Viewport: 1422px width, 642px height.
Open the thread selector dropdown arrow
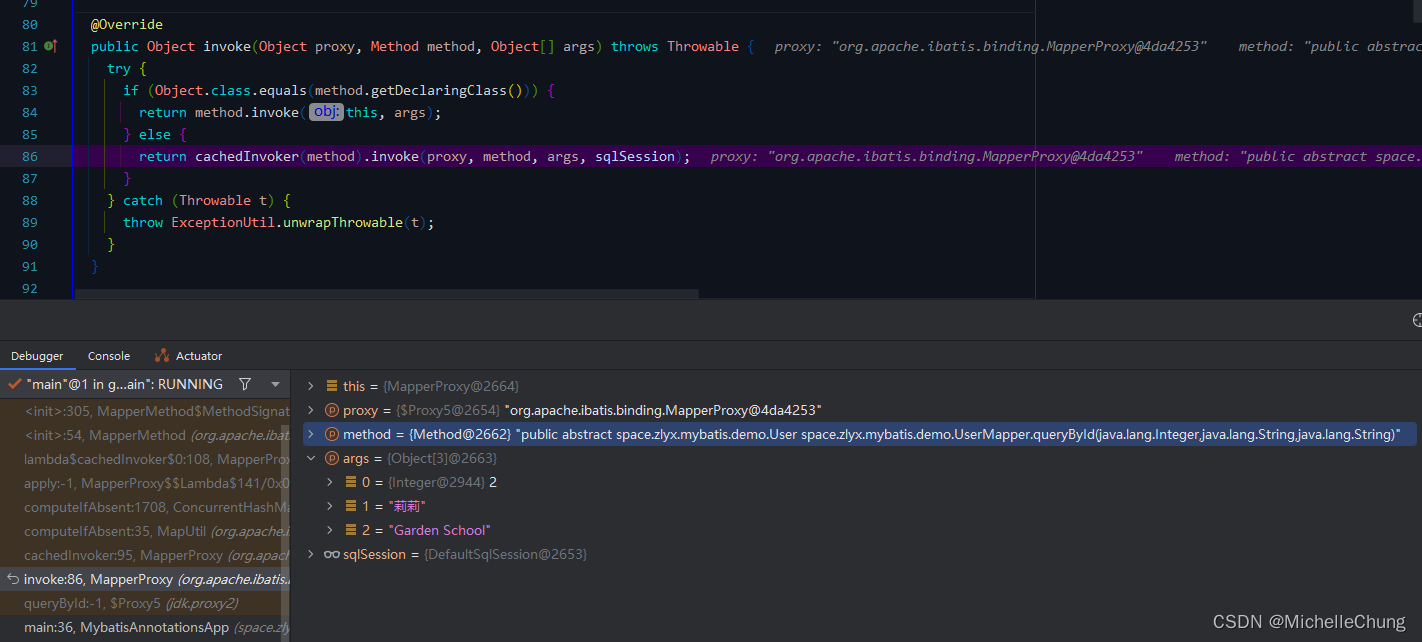[x=276, y=384]
